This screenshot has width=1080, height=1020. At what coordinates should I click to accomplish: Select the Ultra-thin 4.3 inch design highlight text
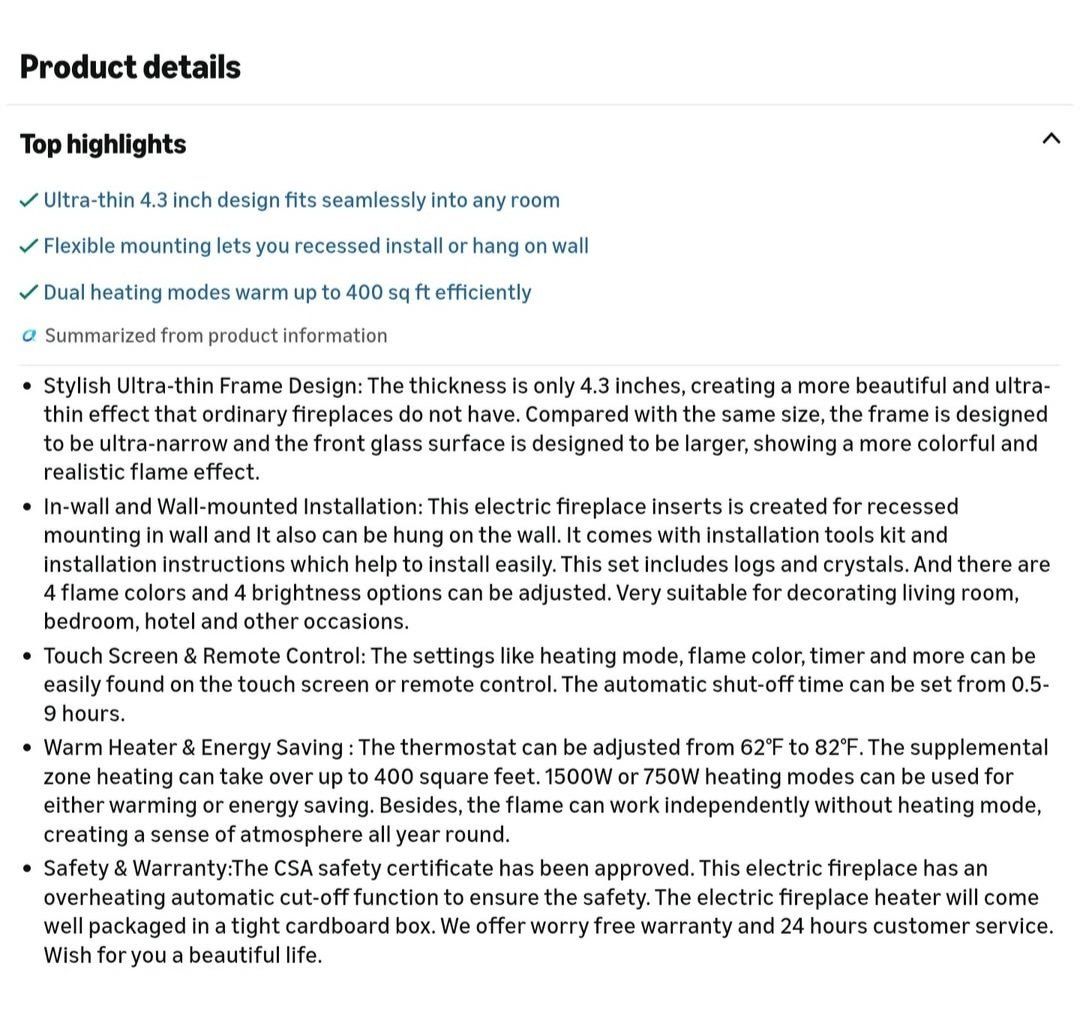(x=302, y=200)
